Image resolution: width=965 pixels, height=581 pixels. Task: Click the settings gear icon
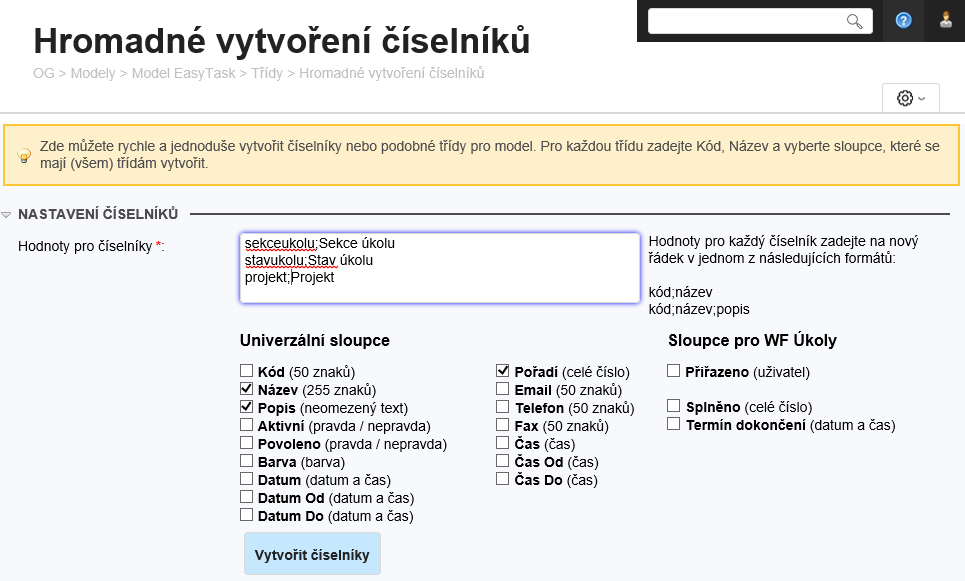click(905, 98)
